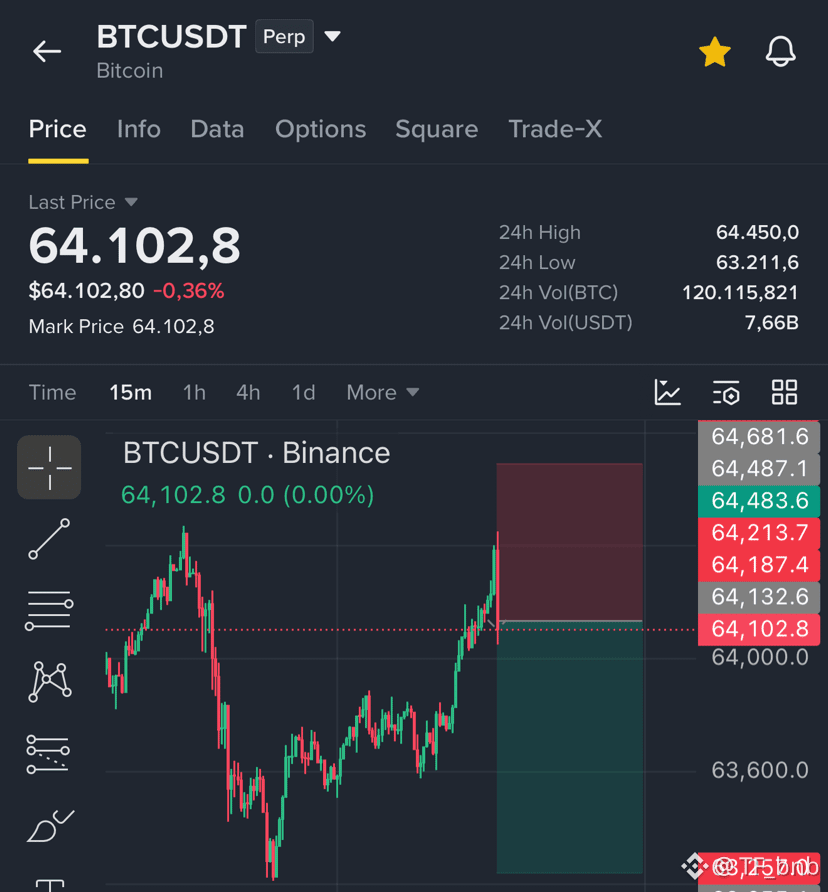Screen dimensions: 828x892
Task: Toggle the favorite star for BTCUSDT
Action: (715, 52)
